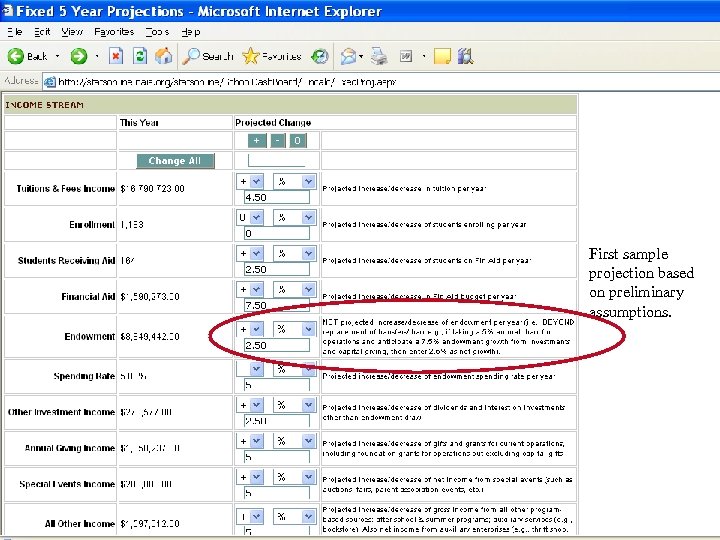The image size is (720, 540).
Task: Click Endowment value field 2.50
Action: pyautogui.click(x=277, y=345)
